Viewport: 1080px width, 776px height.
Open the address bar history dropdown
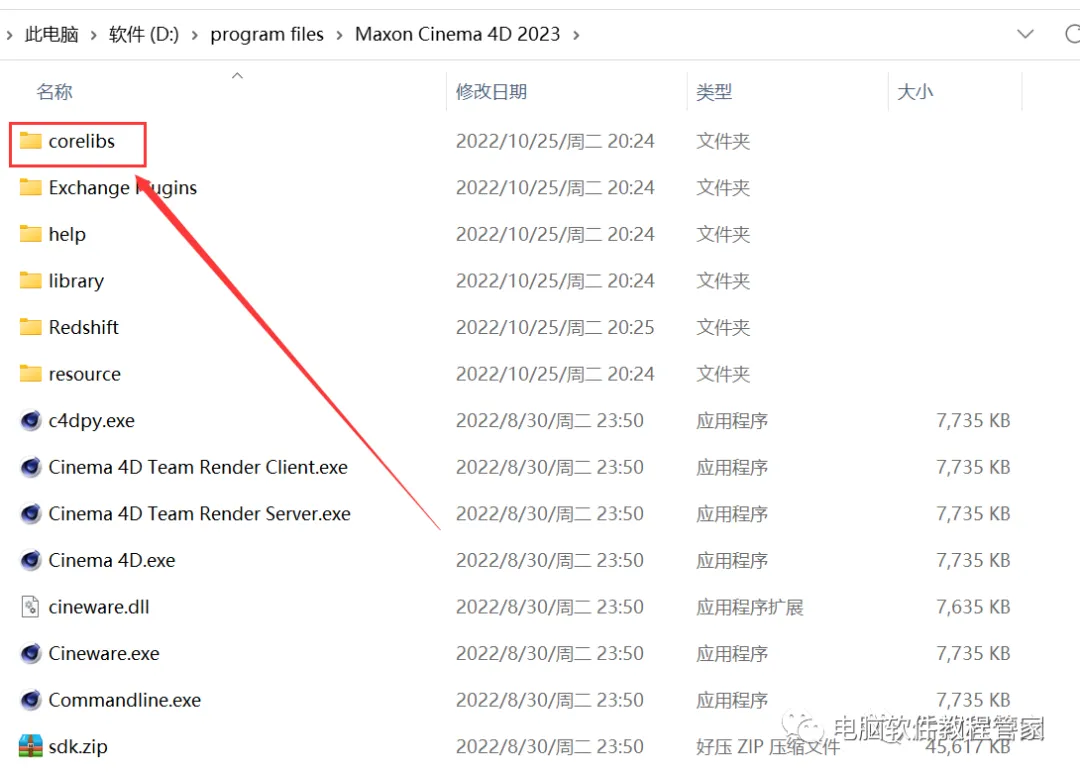[x=1026, y=34]
